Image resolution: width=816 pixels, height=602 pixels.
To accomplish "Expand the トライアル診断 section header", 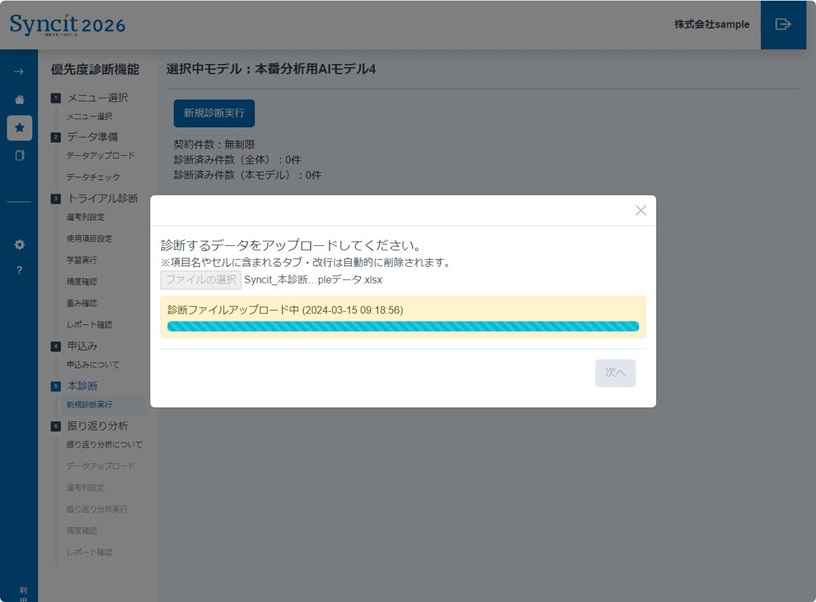I will 102,198.
